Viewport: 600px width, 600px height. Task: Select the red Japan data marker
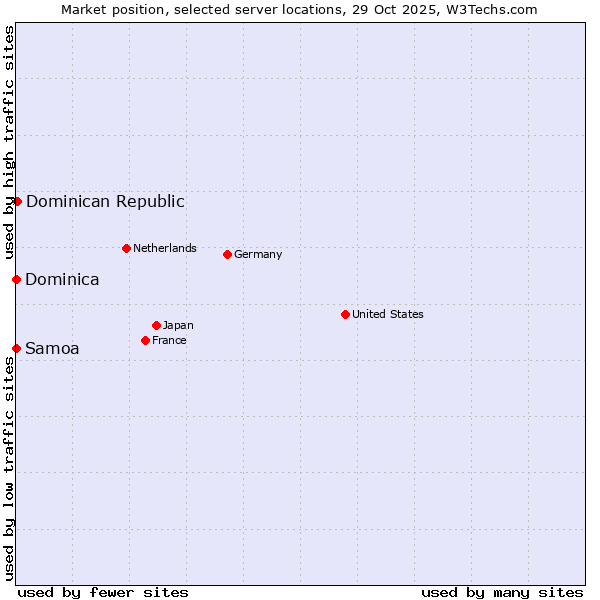pos(156,325)
